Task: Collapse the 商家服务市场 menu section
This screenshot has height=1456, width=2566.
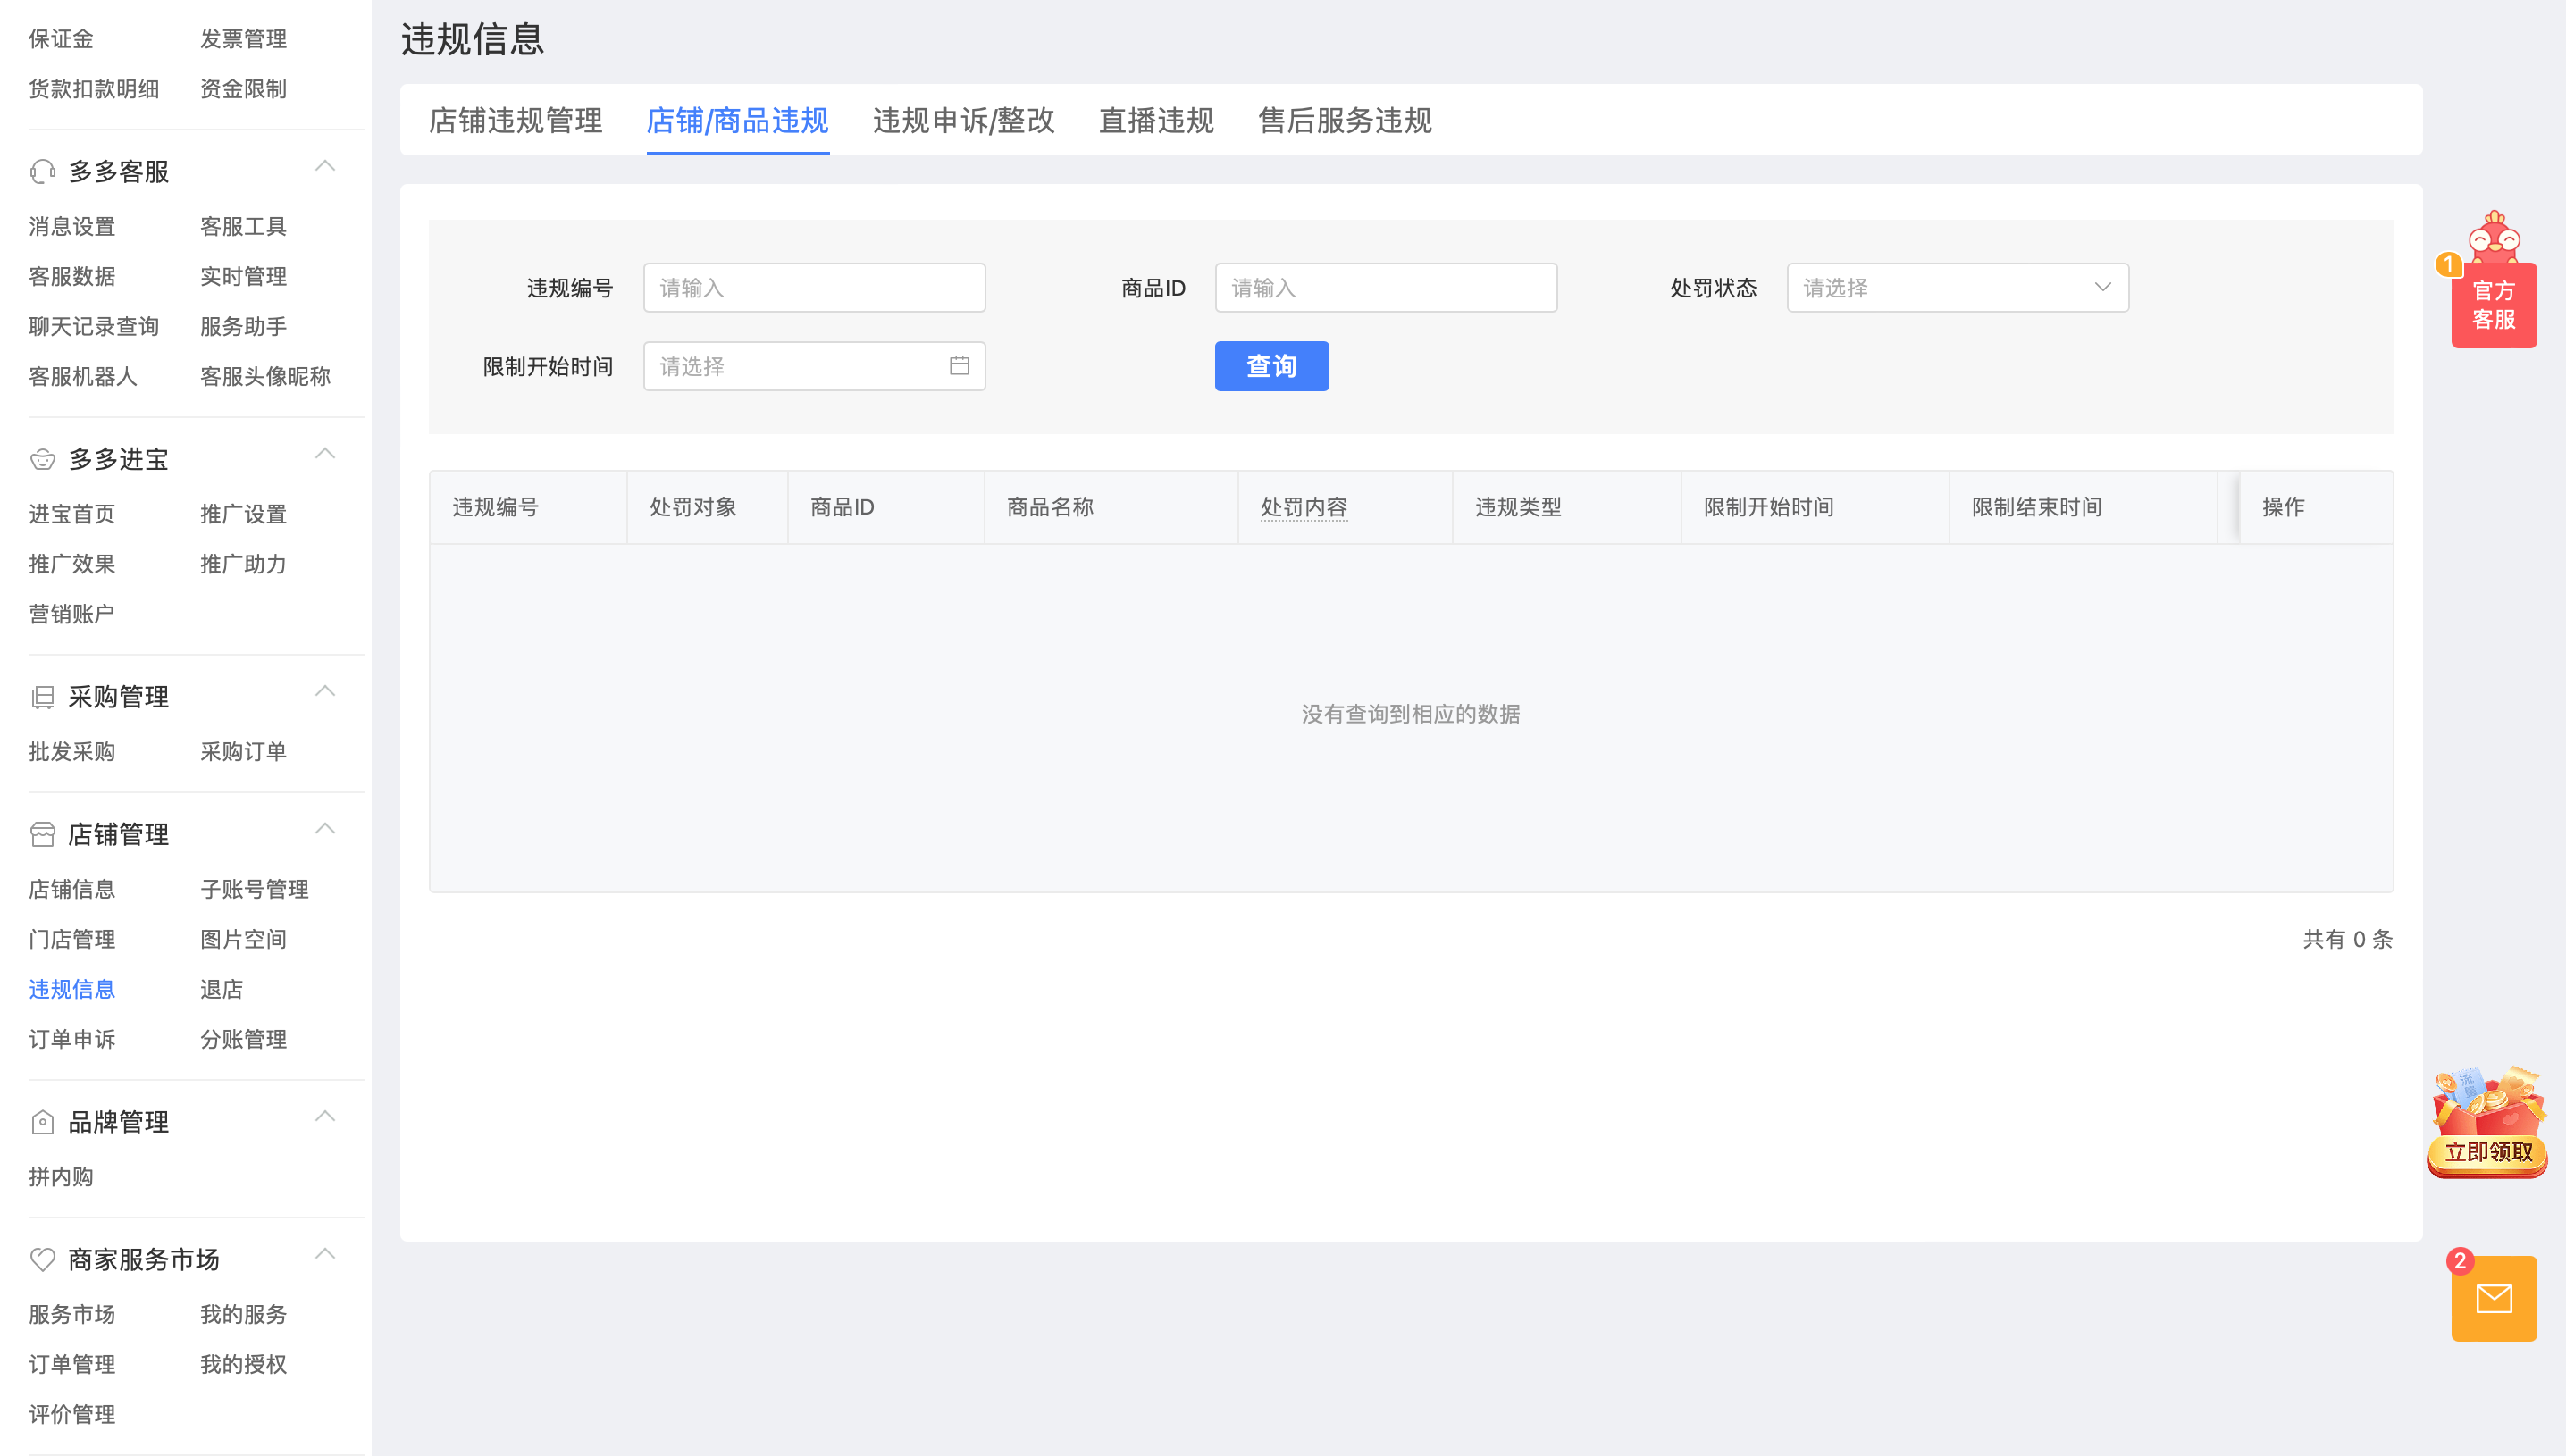Action: pyautogui.click(x=325, y=1254)
